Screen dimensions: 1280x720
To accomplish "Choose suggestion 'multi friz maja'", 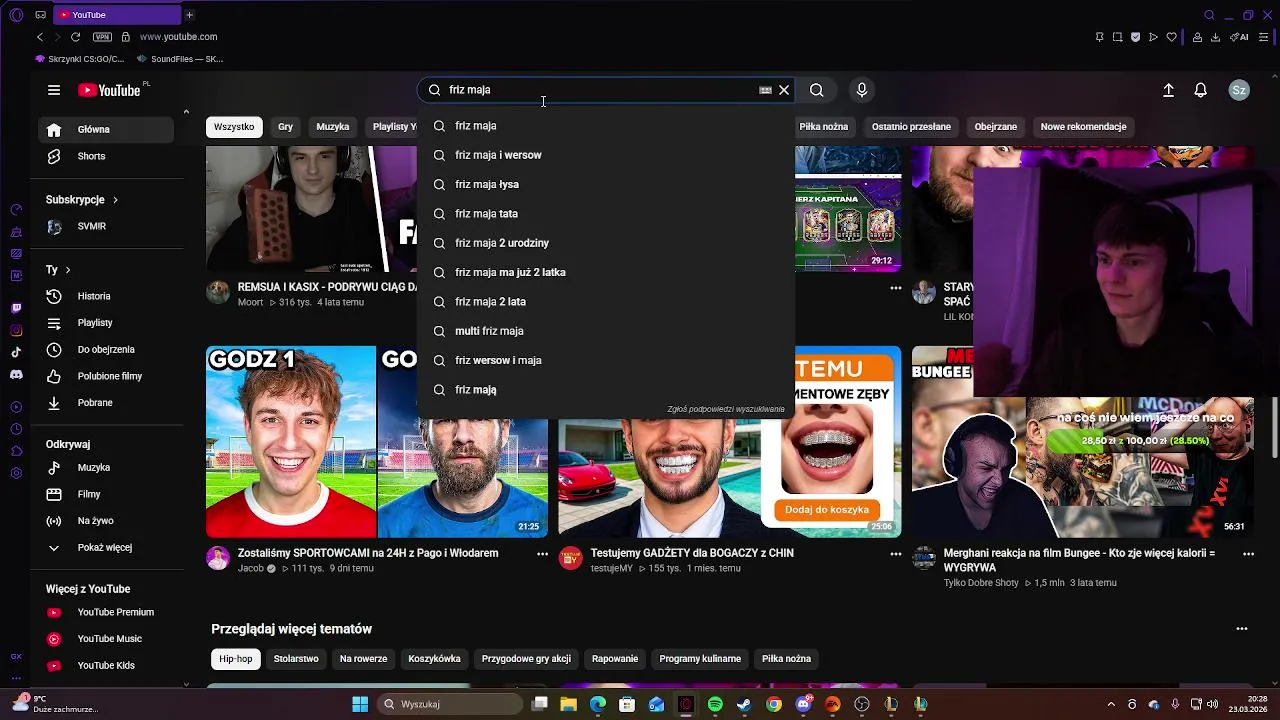I will (607, 331).
